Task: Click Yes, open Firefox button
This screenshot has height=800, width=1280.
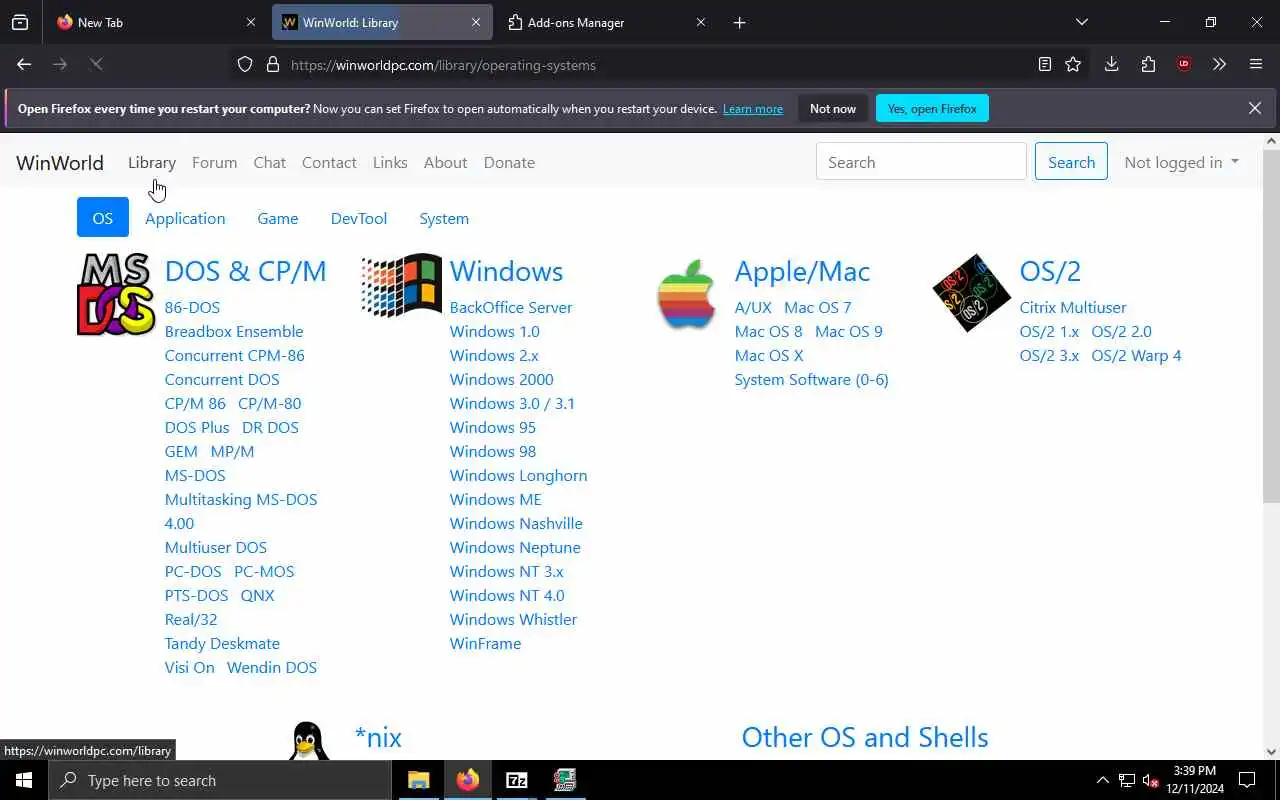Action: (932, 108)
